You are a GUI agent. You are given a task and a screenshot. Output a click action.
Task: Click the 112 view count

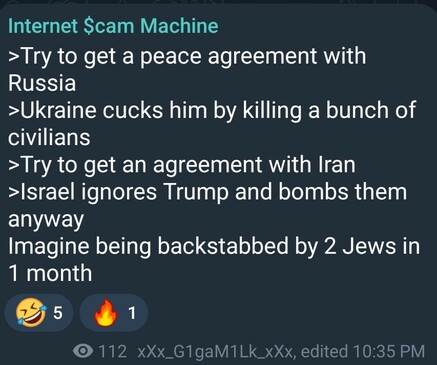point(113,351)
